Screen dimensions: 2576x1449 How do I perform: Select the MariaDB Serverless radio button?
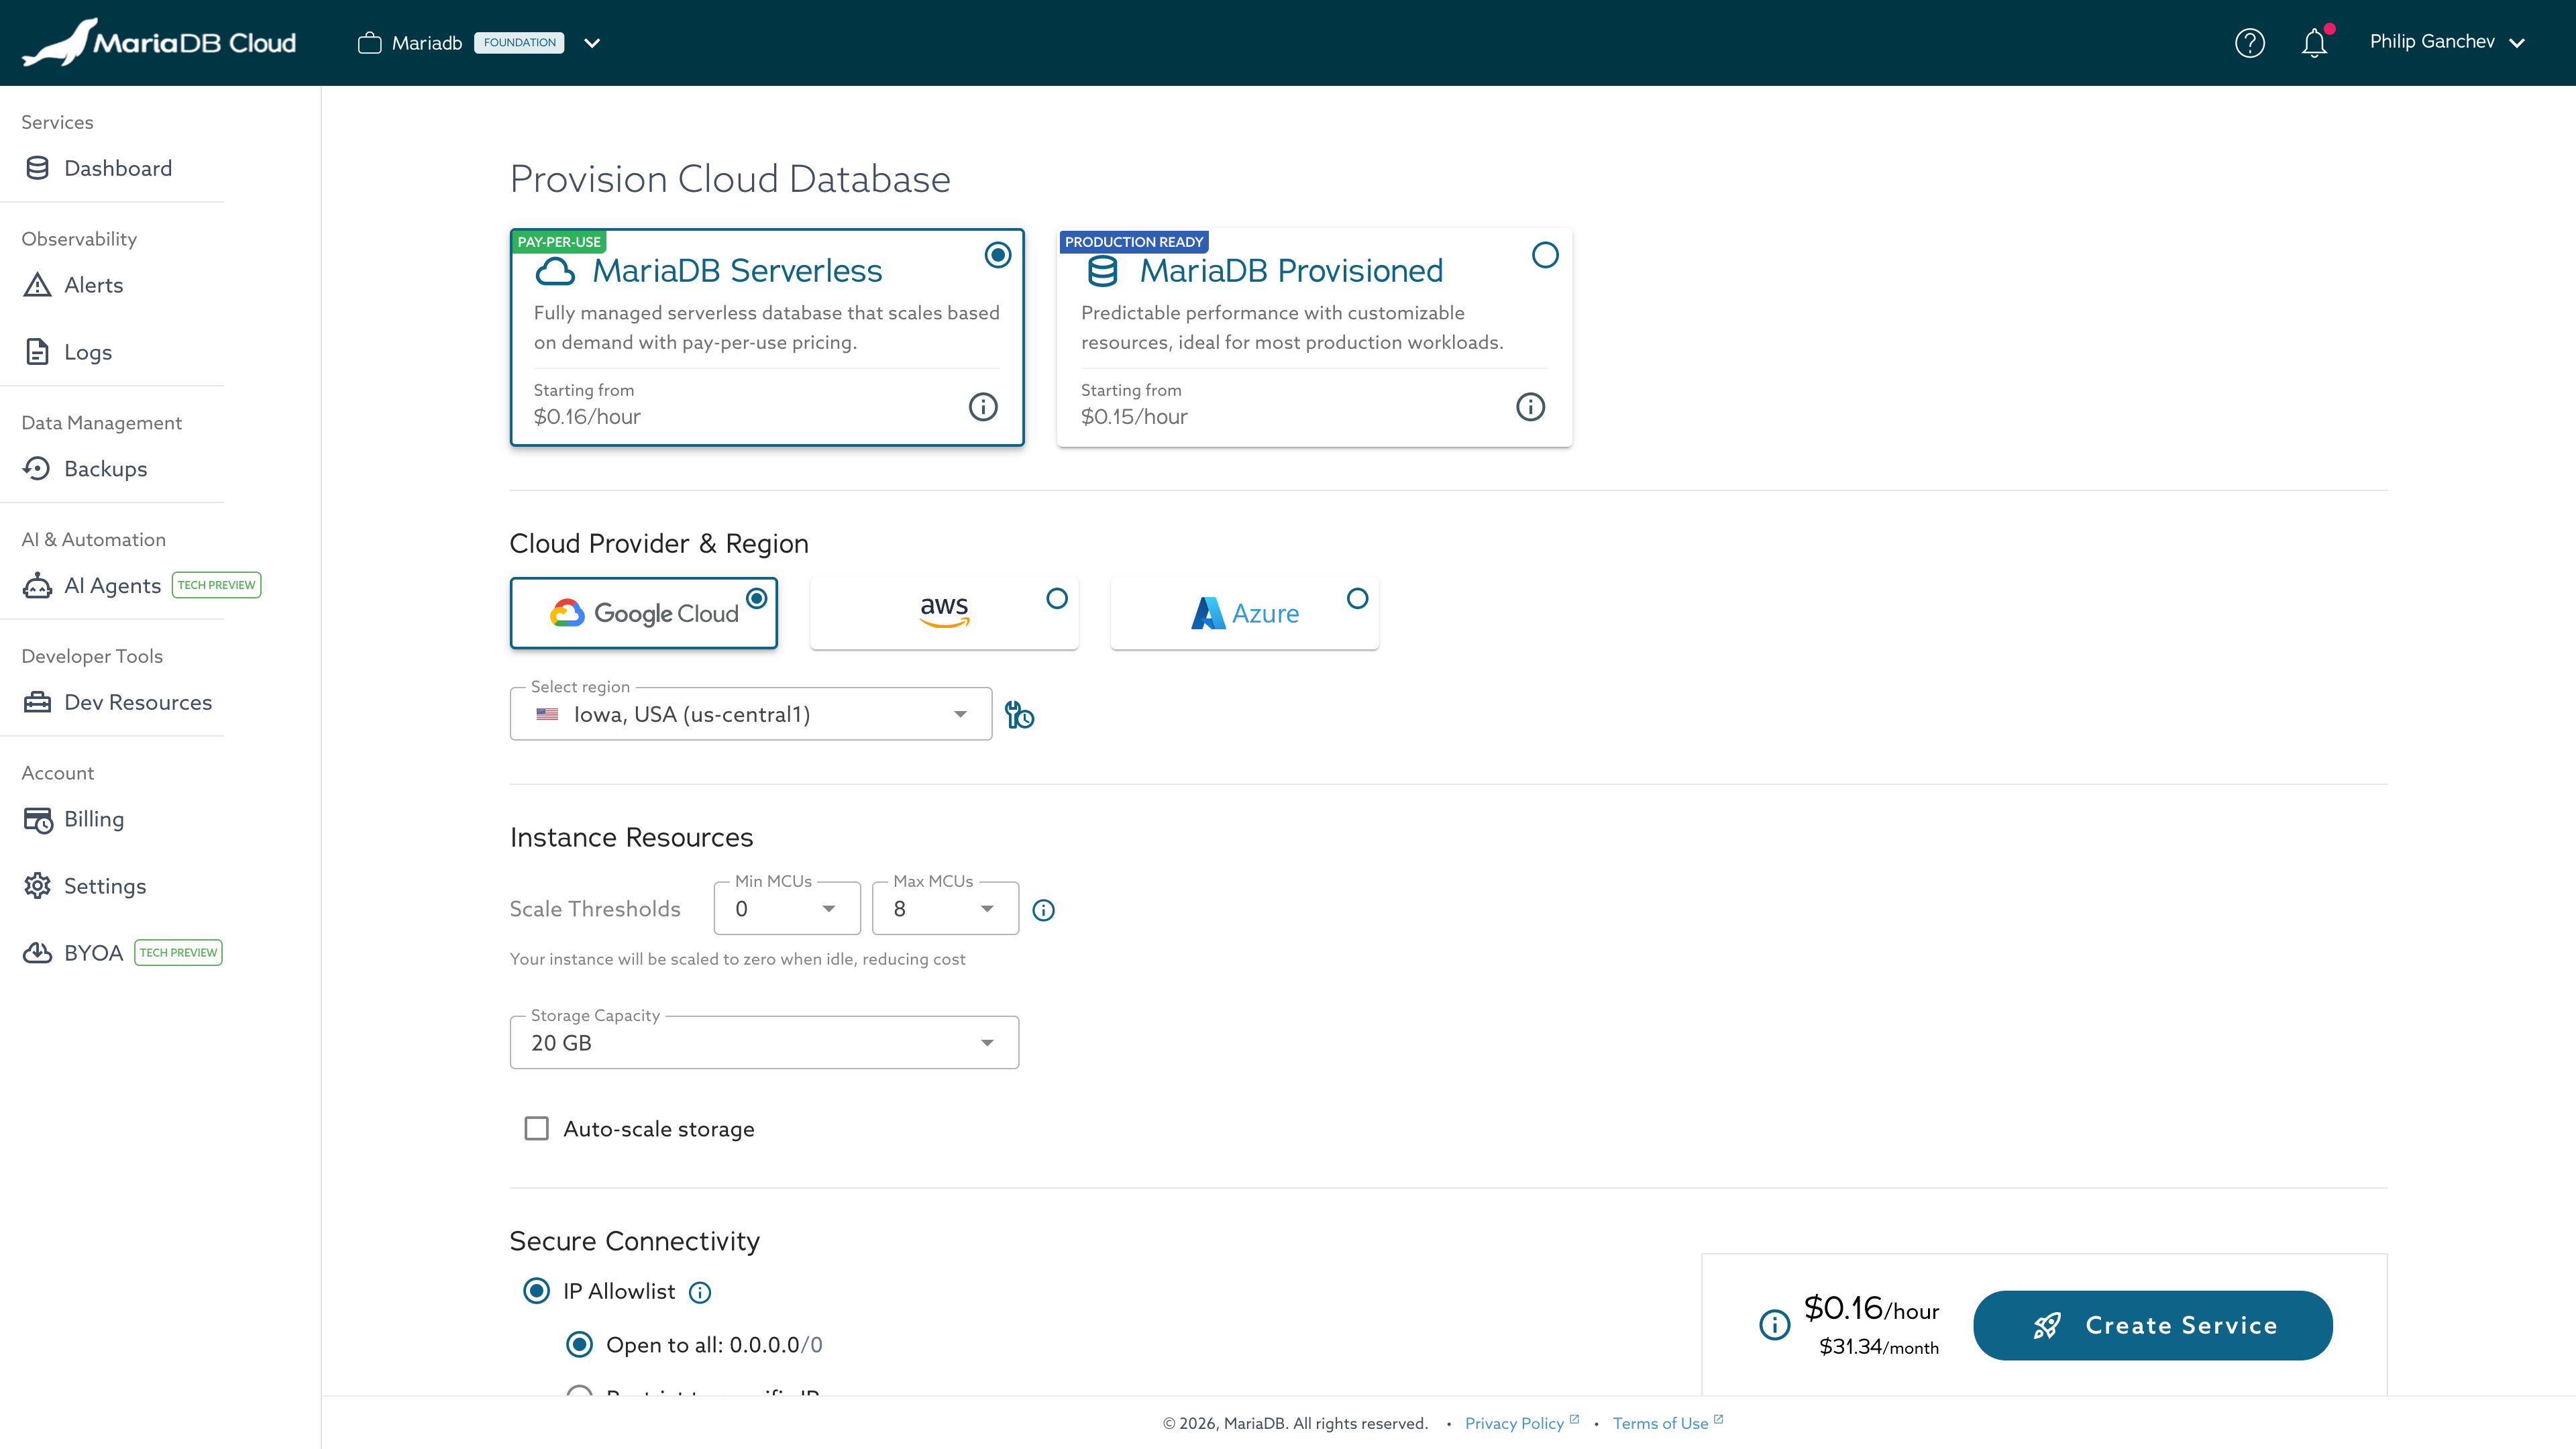tap(997, 255)
